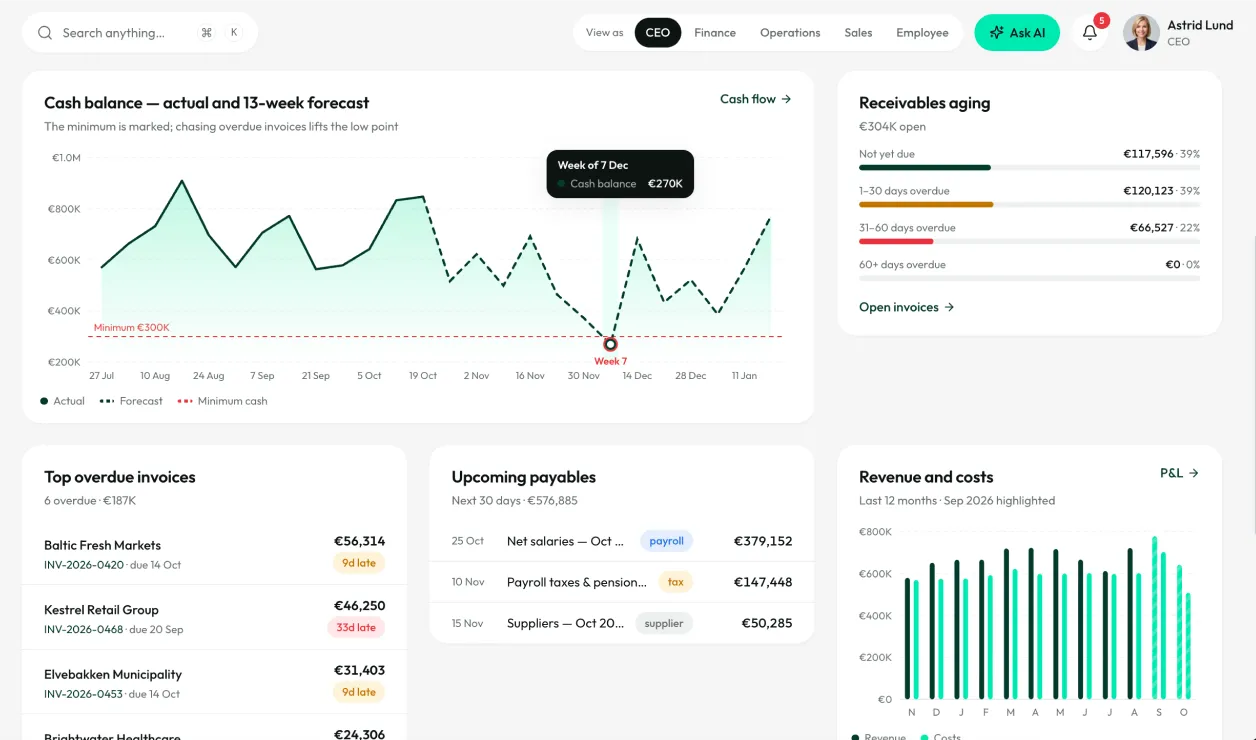Click the Upcoming payables heading
The width and height of the screenshot is (1256, 740).
[523, 477]
